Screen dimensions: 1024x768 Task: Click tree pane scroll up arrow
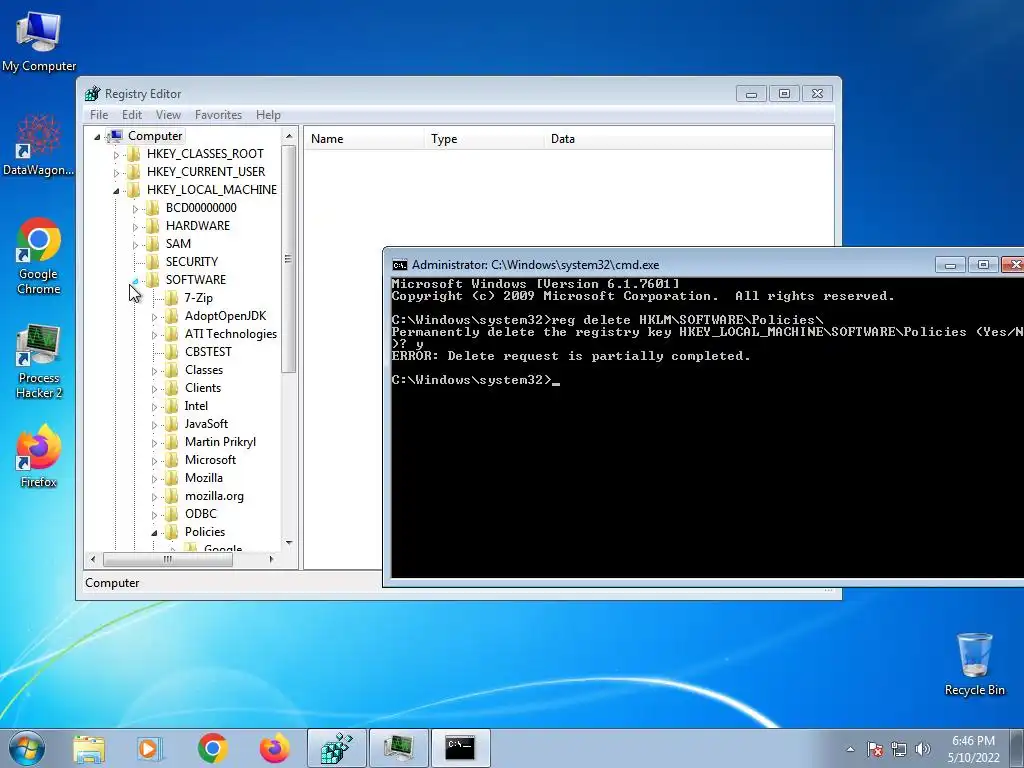[x=289, y=136]
